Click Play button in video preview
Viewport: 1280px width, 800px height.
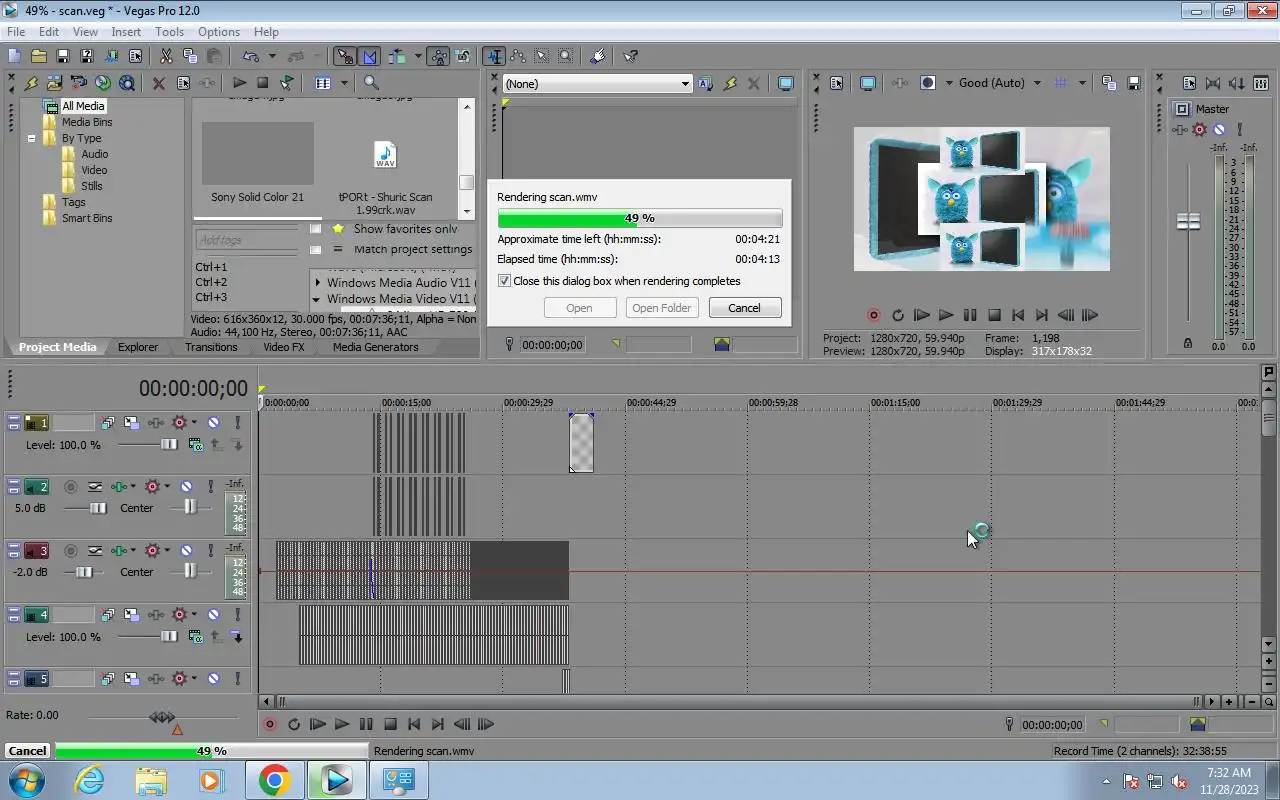click(946, 315)
